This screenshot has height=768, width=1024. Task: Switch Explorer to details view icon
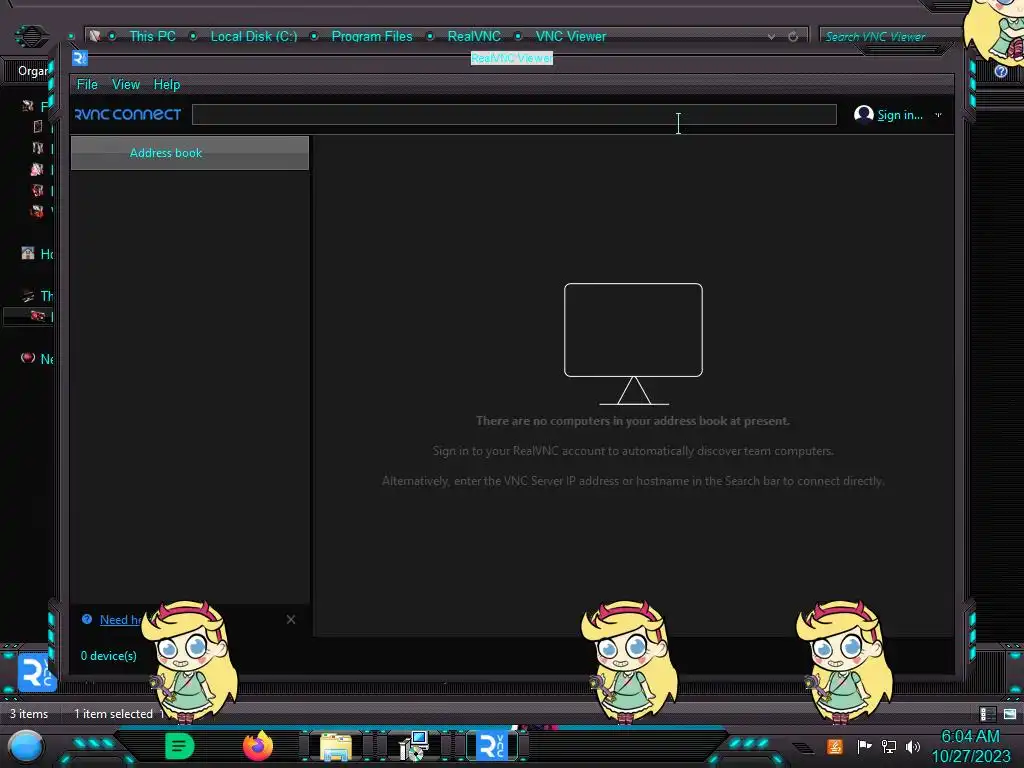[x=987, y=714]
